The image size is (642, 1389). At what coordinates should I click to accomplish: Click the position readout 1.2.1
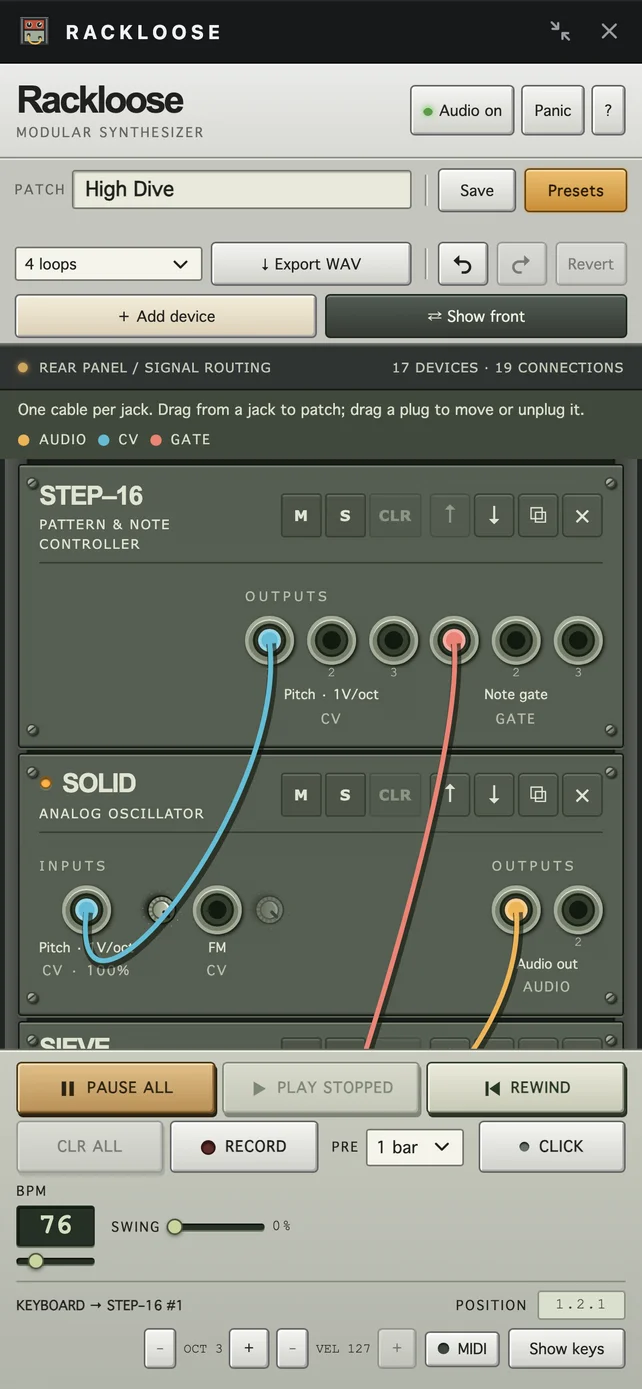click(581, 1305)
